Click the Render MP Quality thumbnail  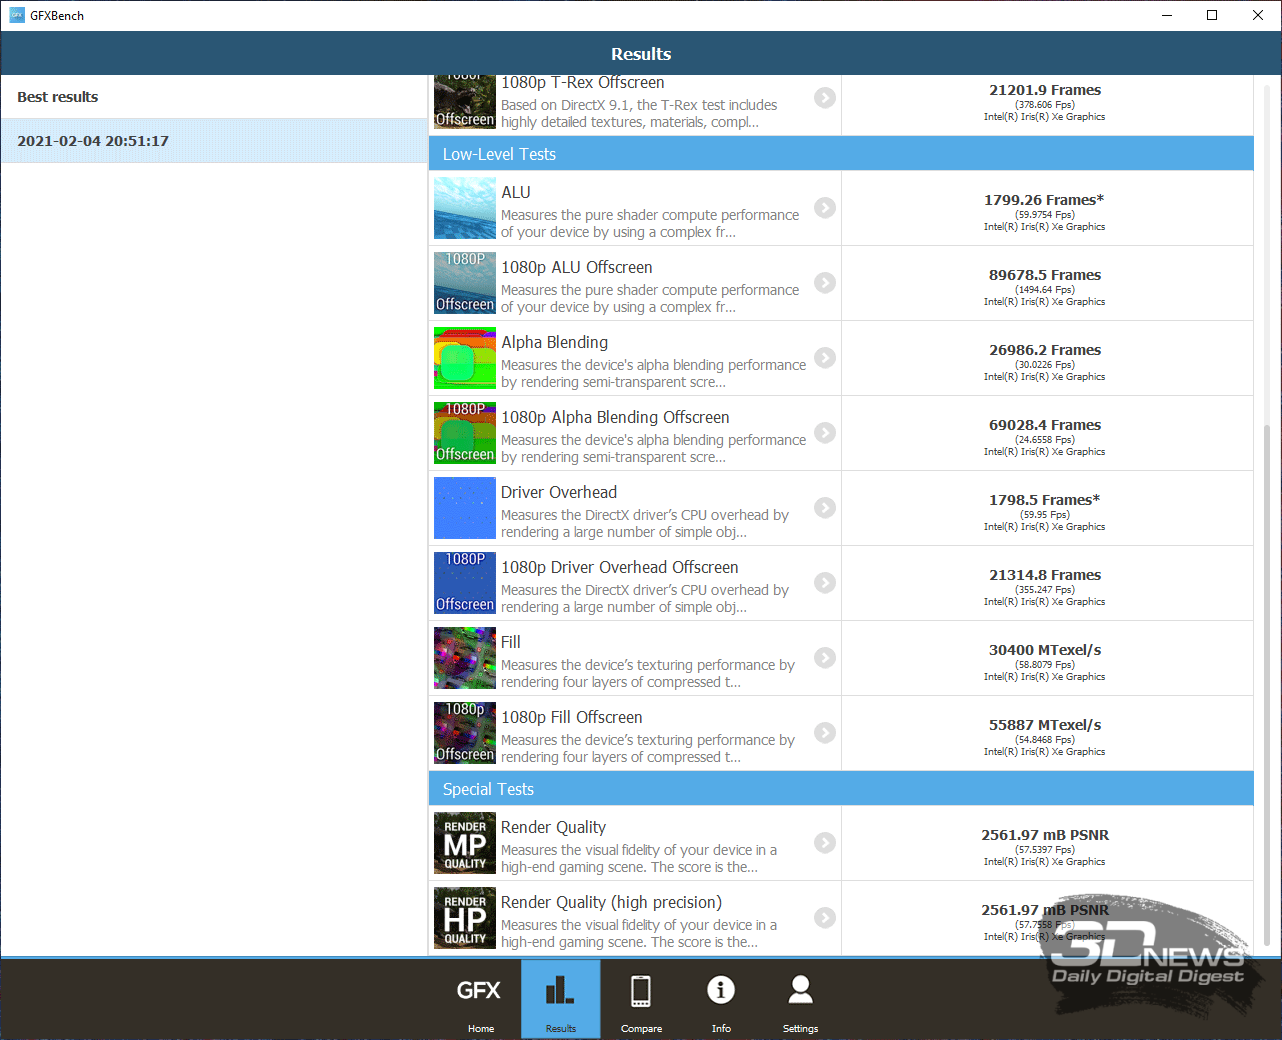(x=465, y=843)
